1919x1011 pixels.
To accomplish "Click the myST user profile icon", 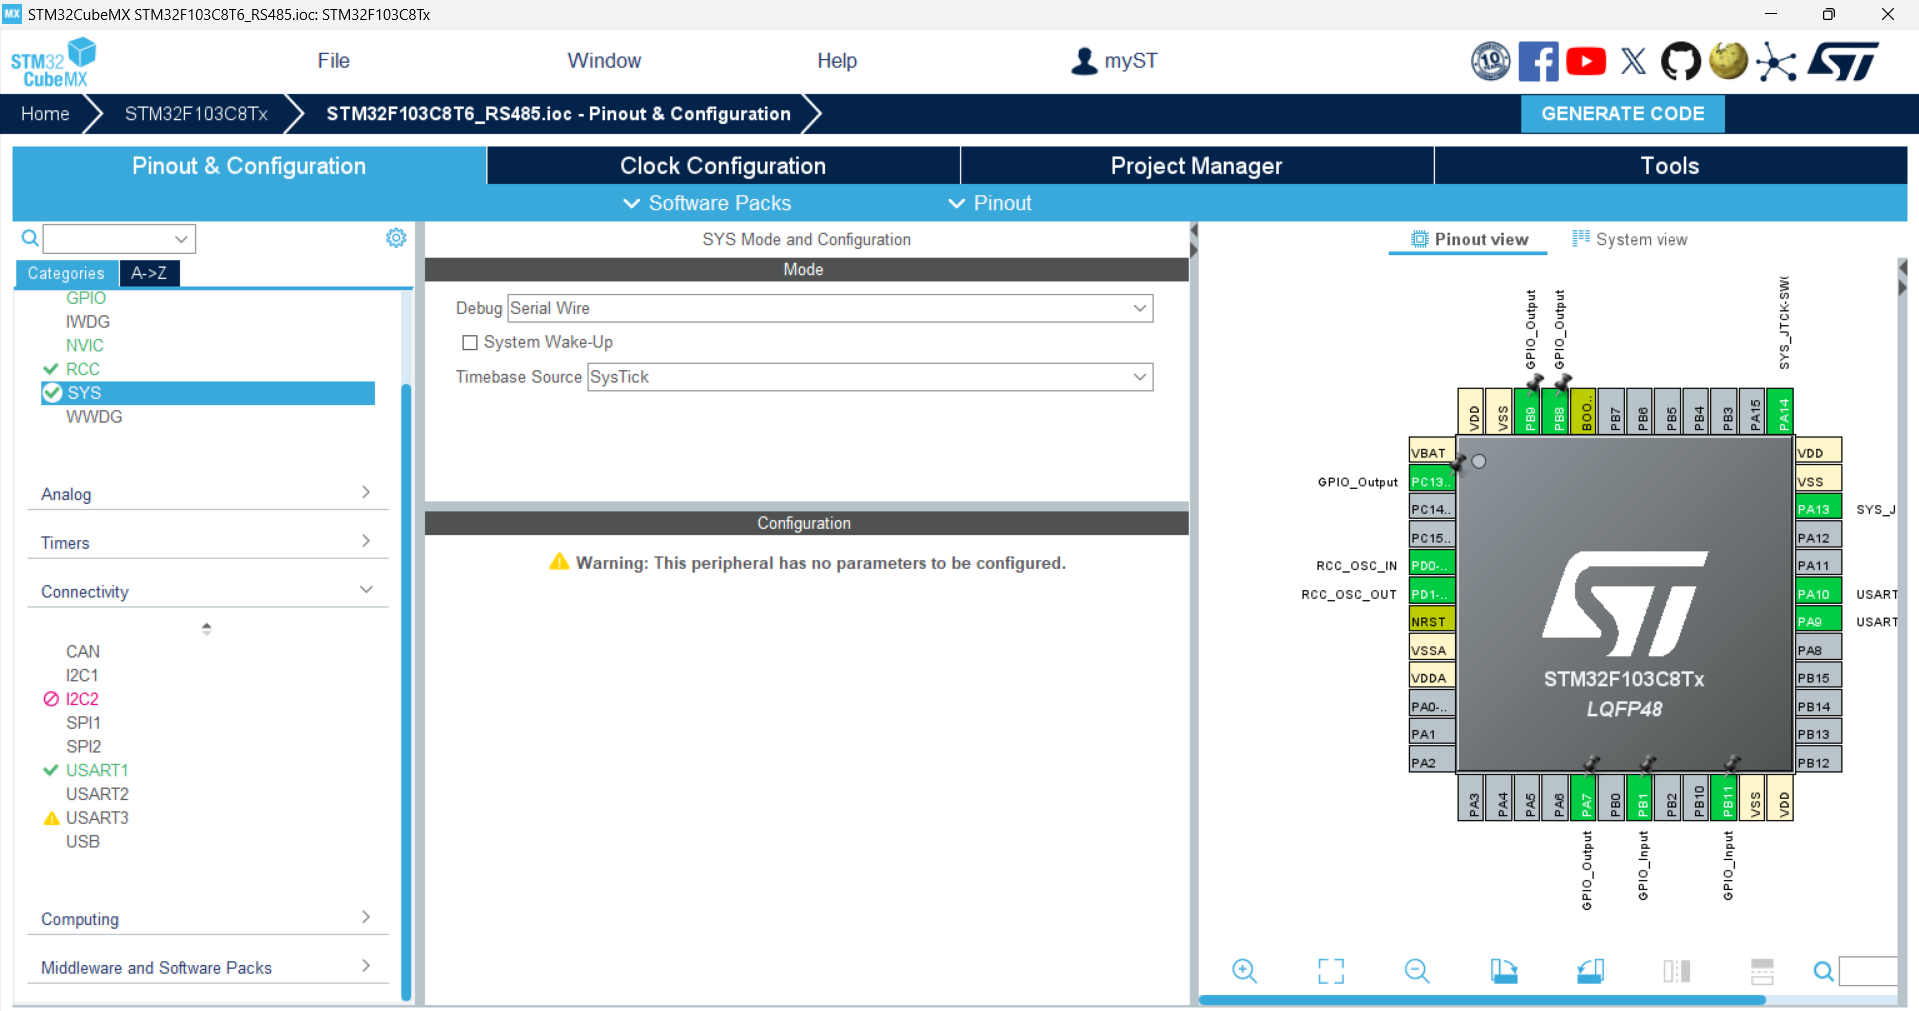I will point(1084,61).
